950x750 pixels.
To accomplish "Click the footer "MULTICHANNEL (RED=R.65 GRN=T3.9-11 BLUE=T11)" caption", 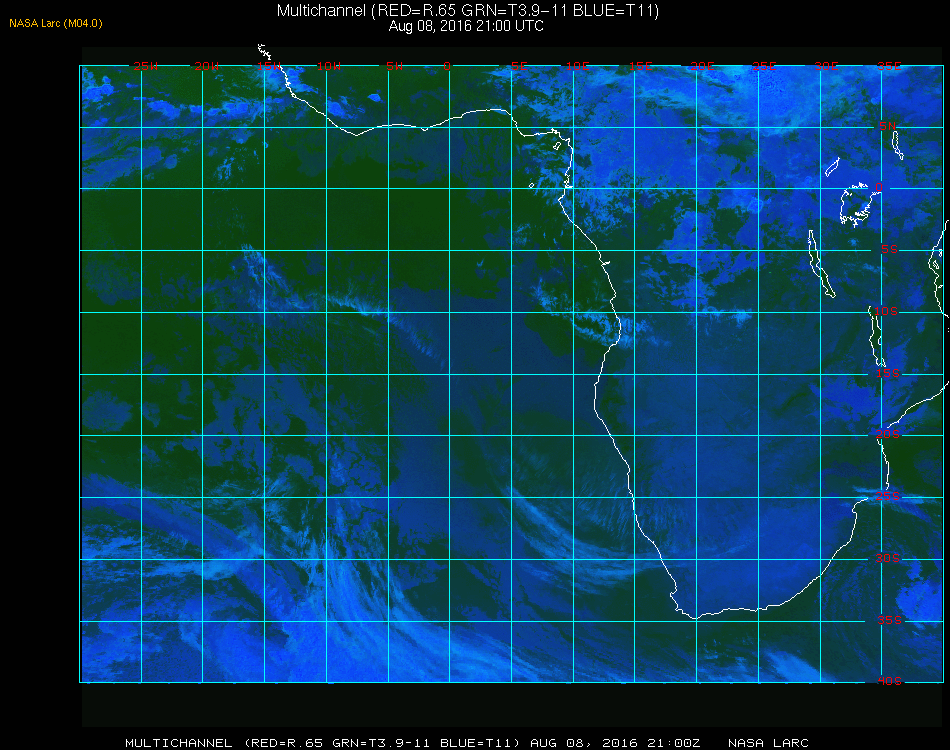I will (x=322, y=743).
